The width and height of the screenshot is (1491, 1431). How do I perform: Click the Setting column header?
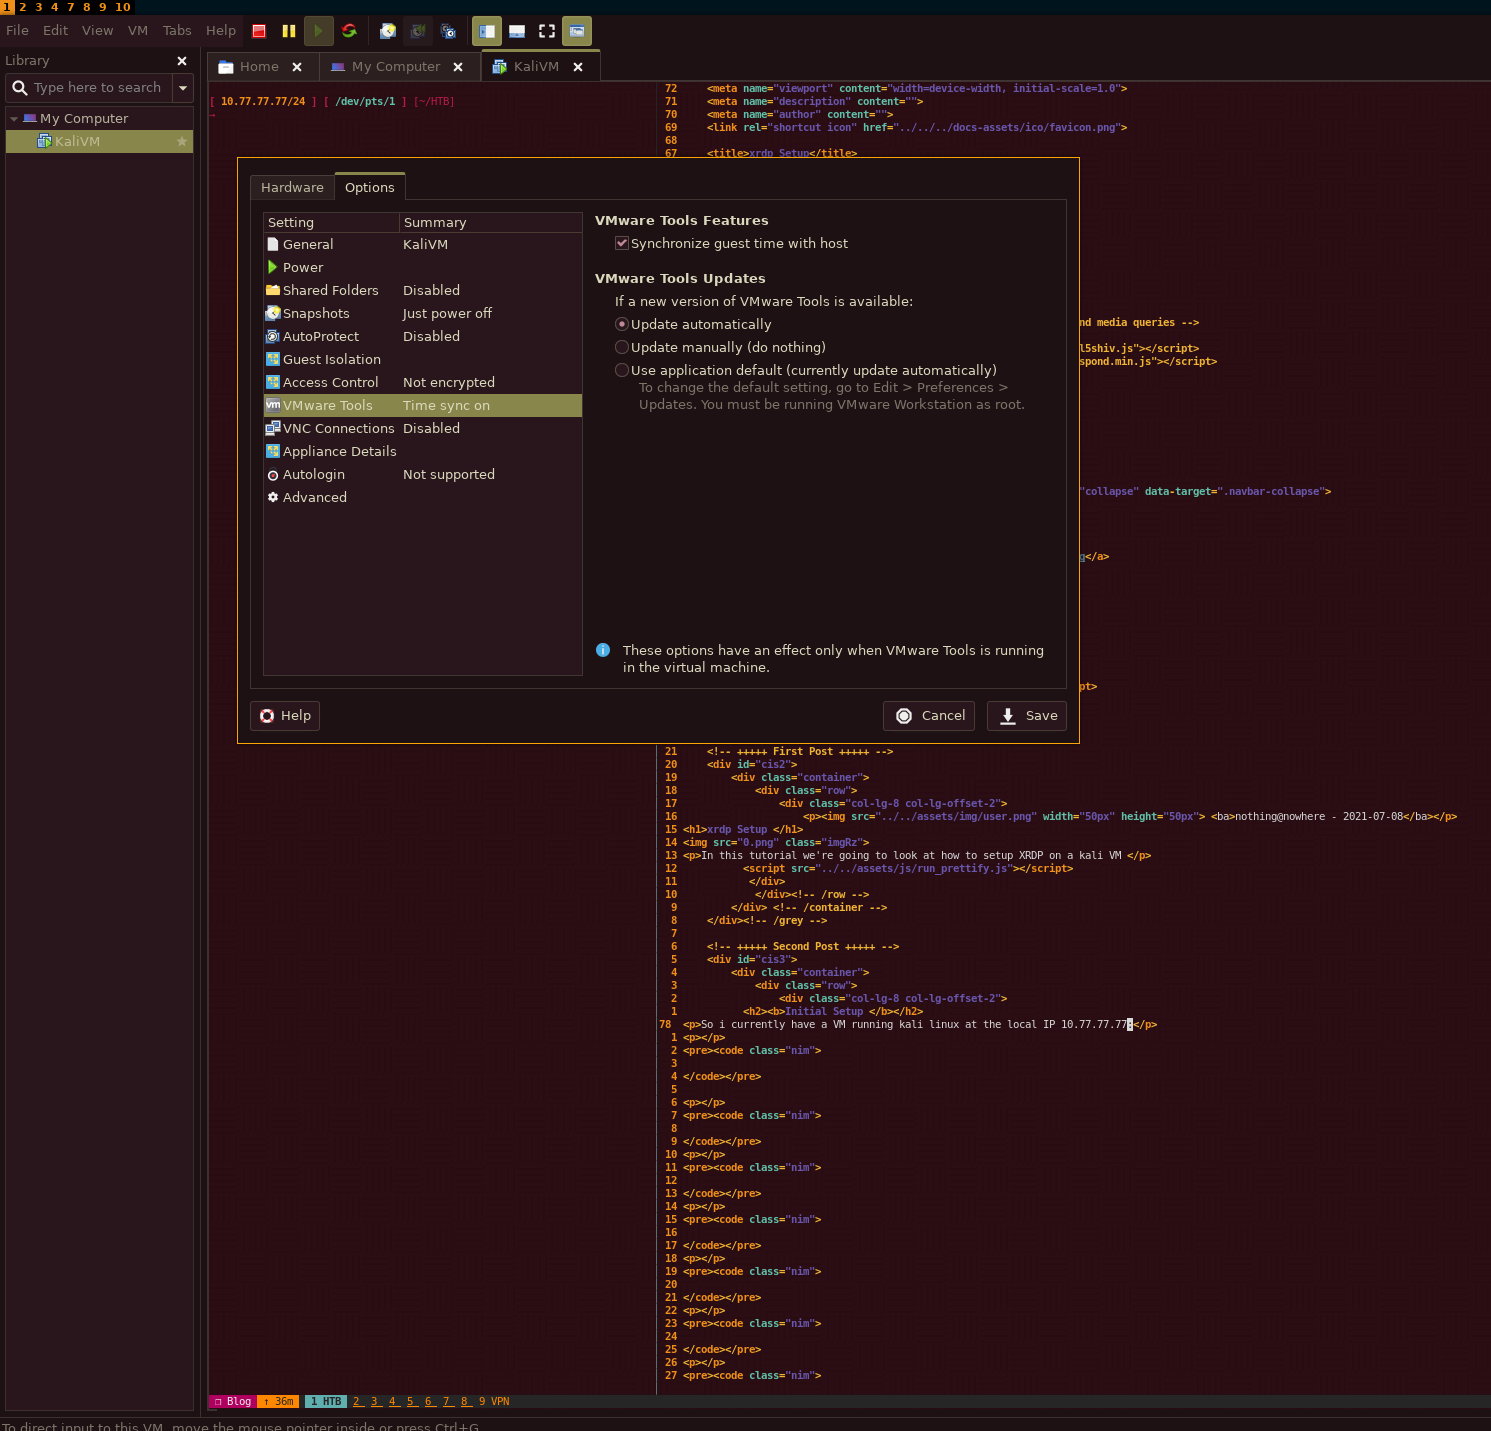point(331,222)
